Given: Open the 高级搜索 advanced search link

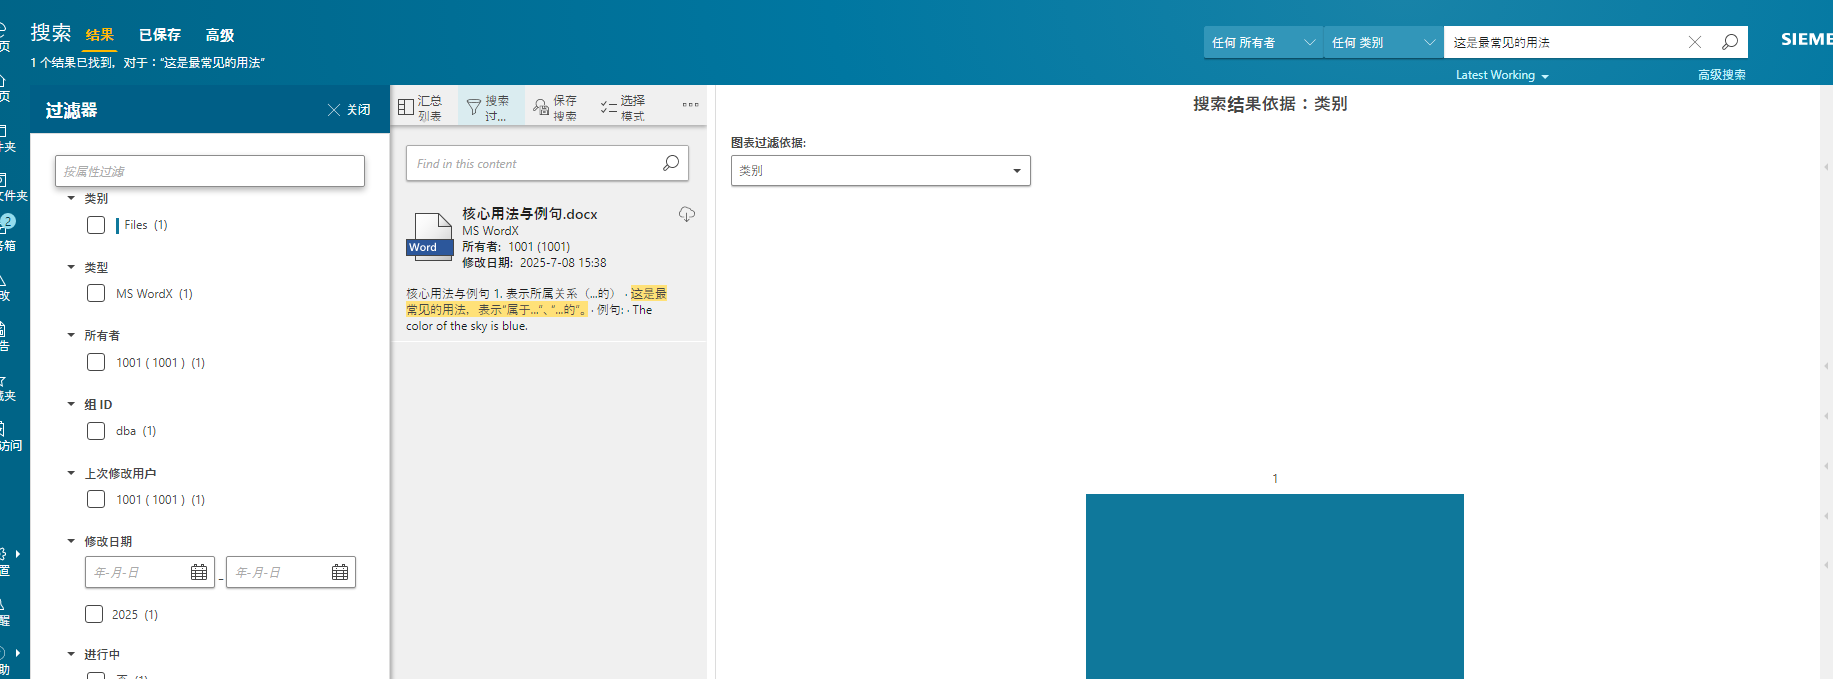Looking at the screenshot, I should pyautogui.click(x=1721, y=75).
